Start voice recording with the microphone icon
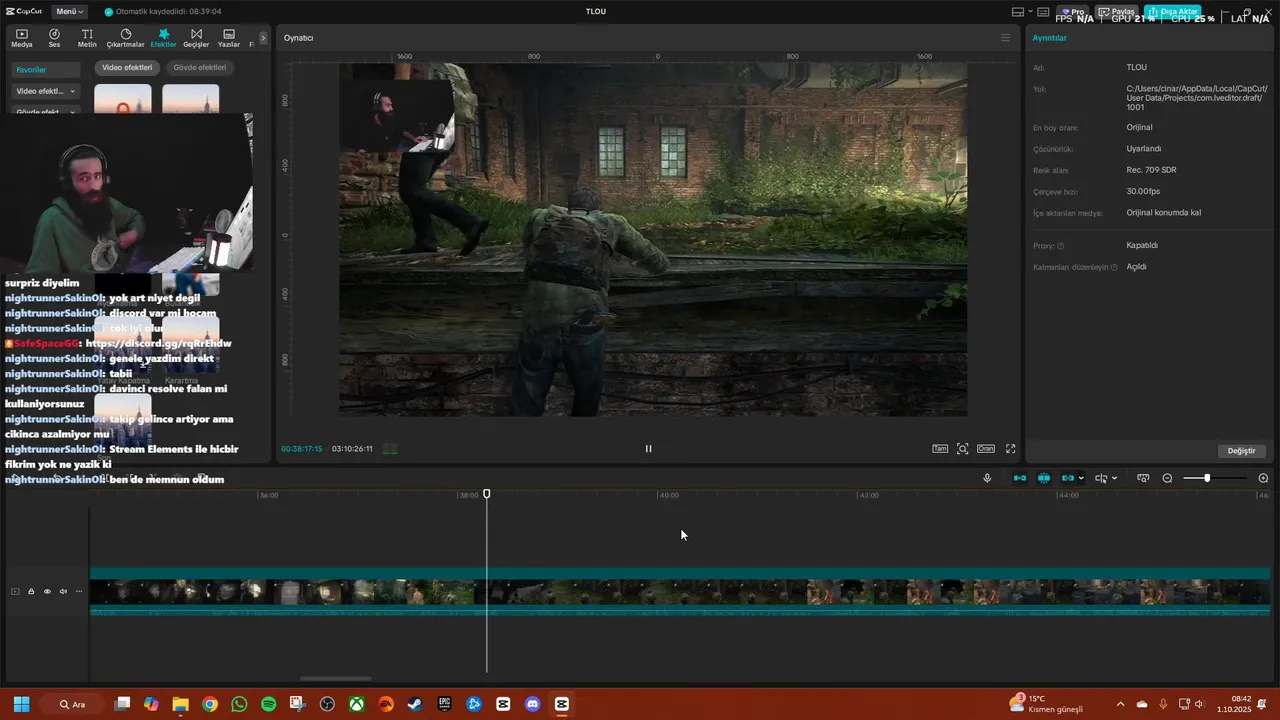 [987, 478]
